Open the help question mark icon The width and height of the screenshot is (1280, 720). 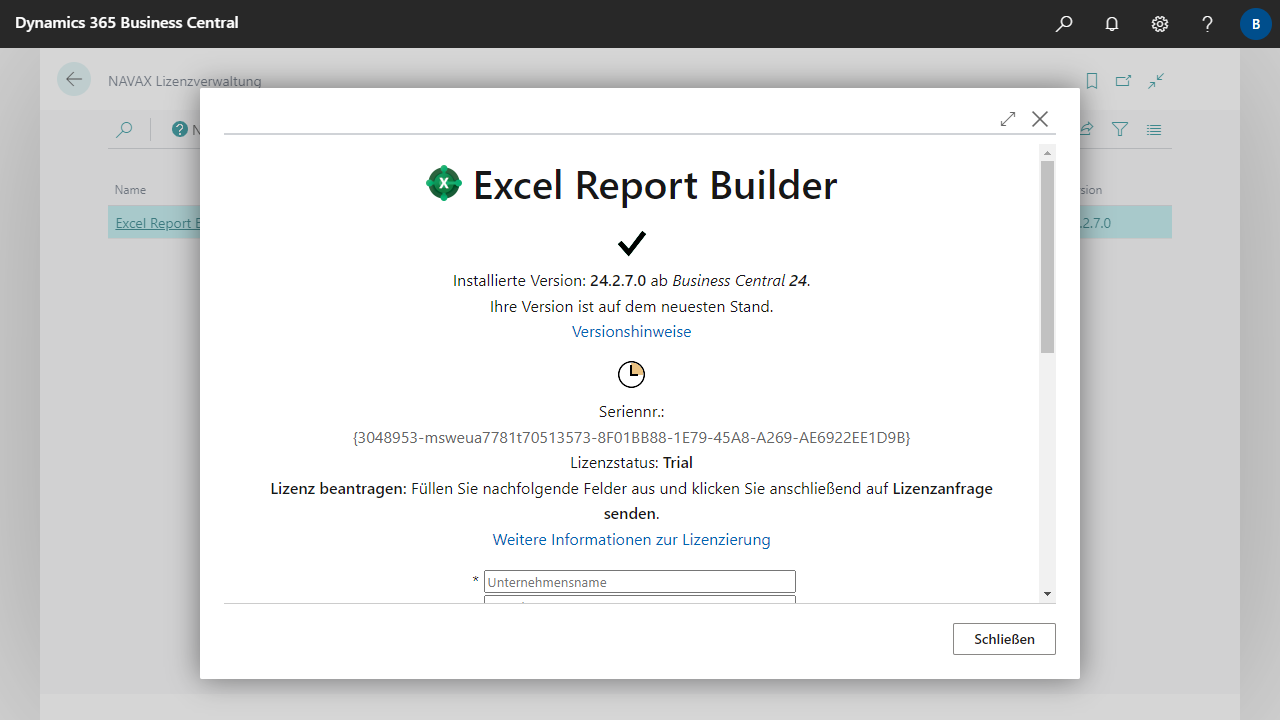tap(1208, 24)
